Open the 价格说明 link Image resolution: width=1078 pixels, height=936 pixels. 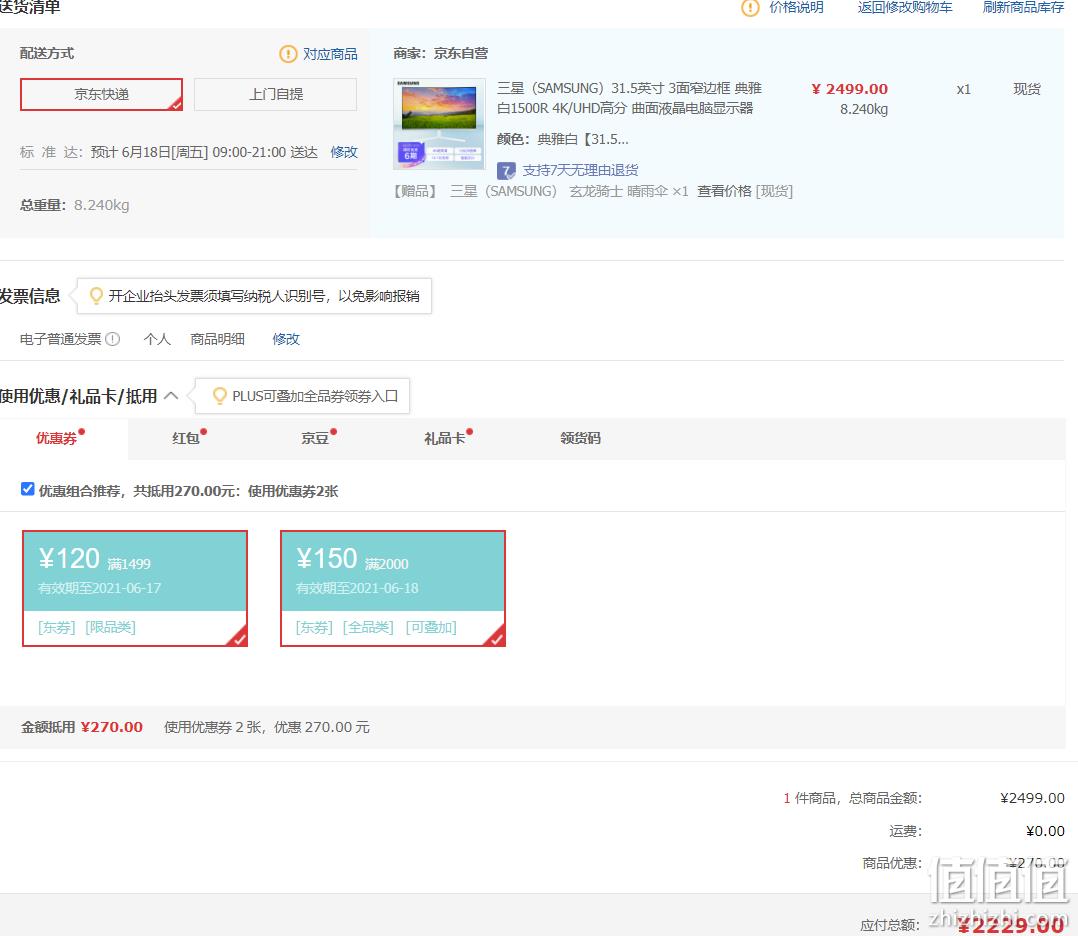point(796,8)
